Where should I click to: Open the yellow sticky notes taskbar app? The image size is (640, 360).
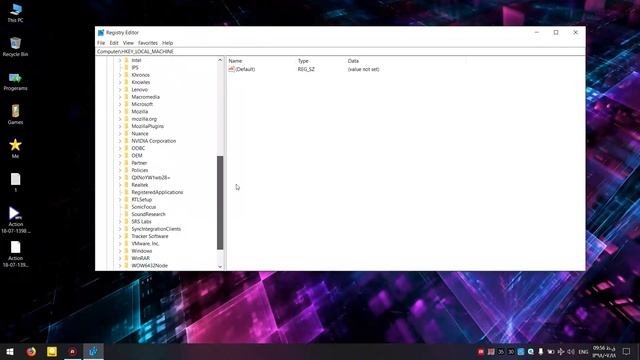click(x=52, y=351)
